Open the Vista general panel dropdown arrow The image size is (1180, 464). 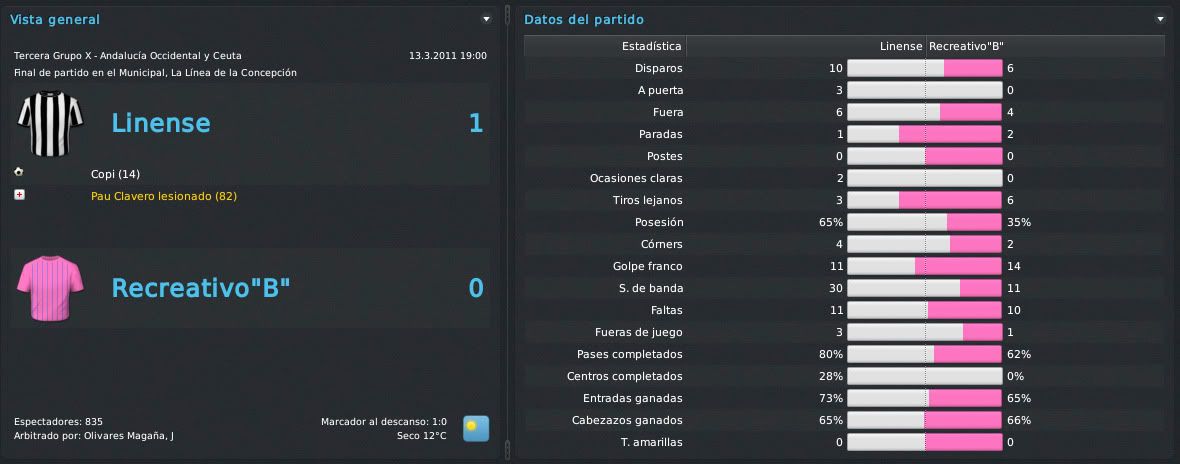pos(487,20)
